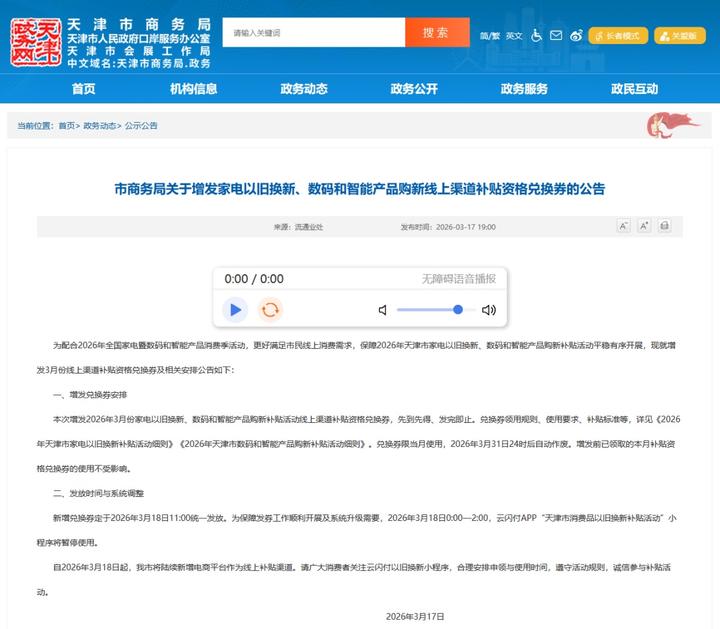Screen dimensions: 720x629
Task: Click 公示公告 breadcrumb link
Action: pyautogui.click(x=141, y=126)
